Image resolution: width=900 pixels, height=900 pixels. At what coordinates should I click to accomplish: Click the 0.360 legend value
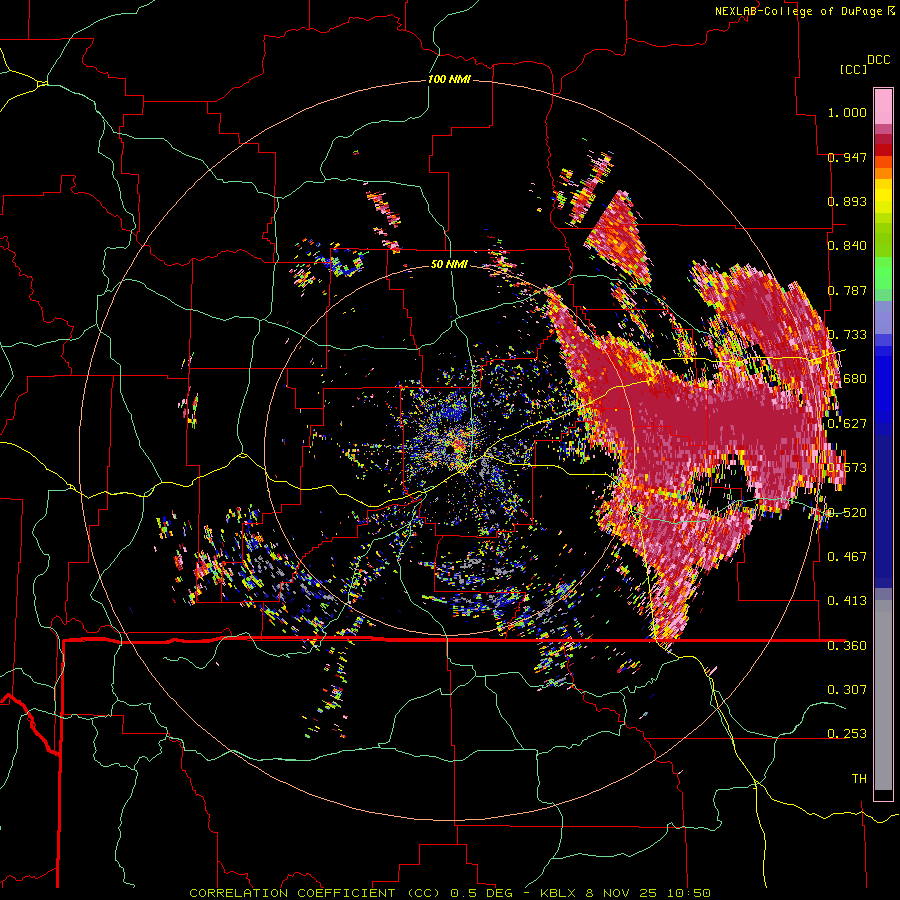847,646
